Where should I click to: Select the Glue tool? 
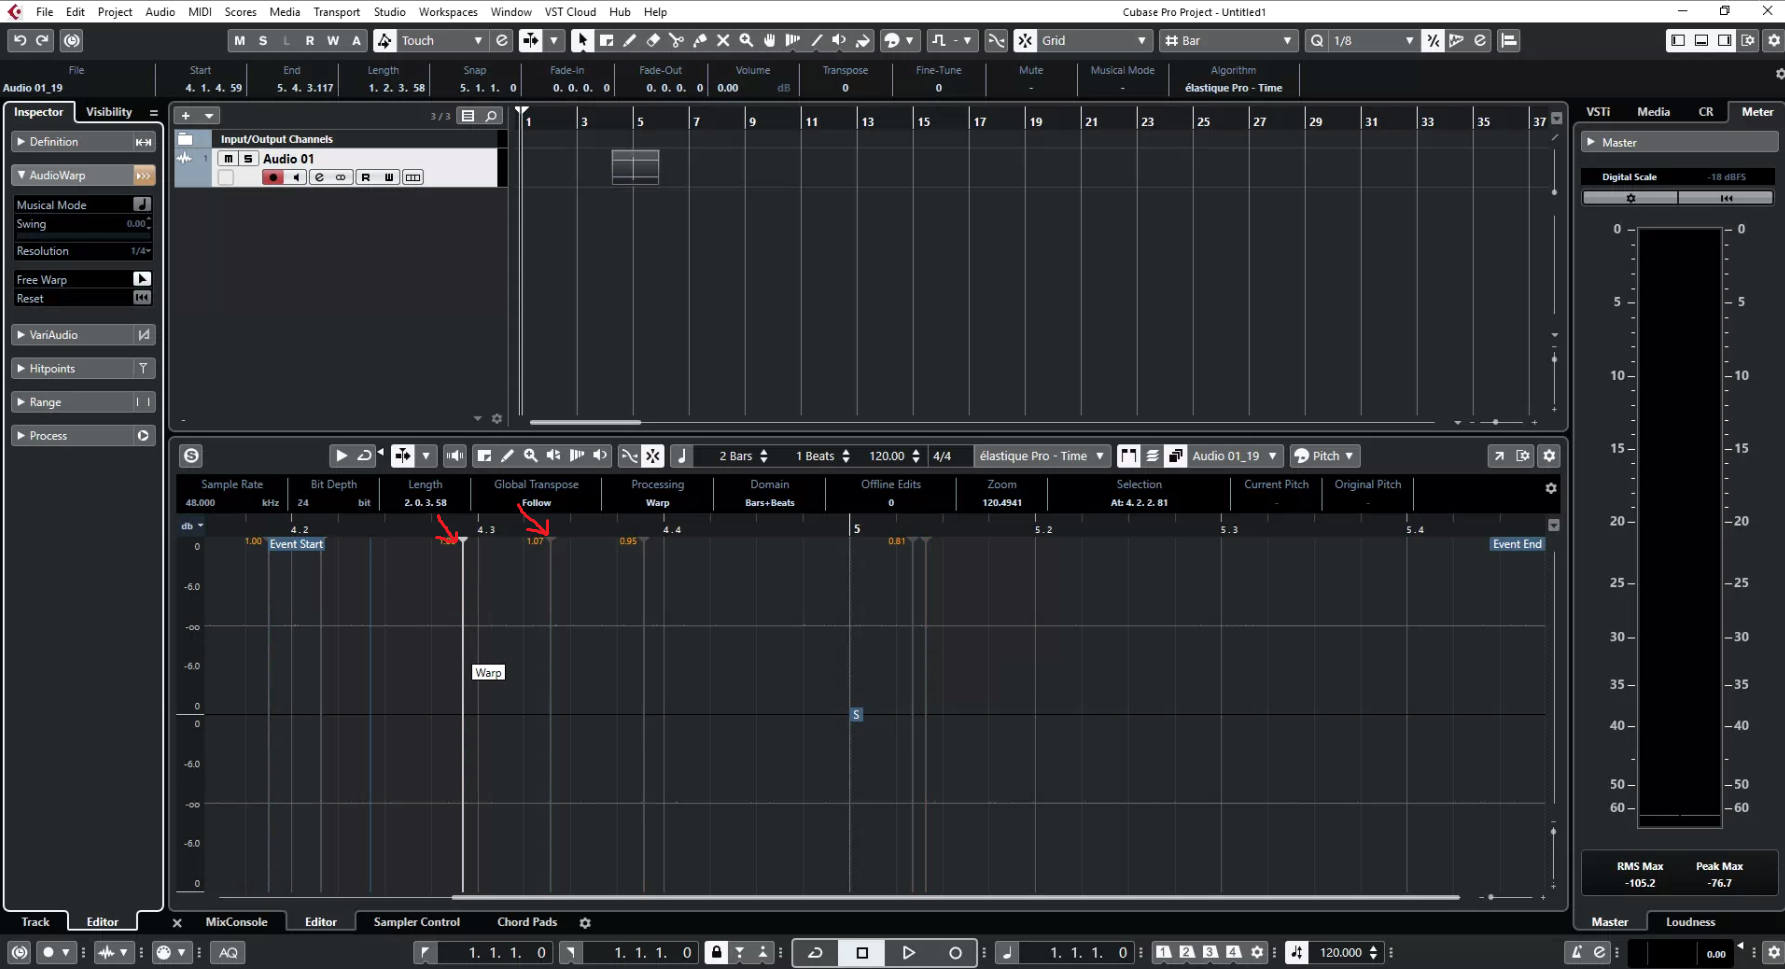pyautogui.click(x=699, y=40)
